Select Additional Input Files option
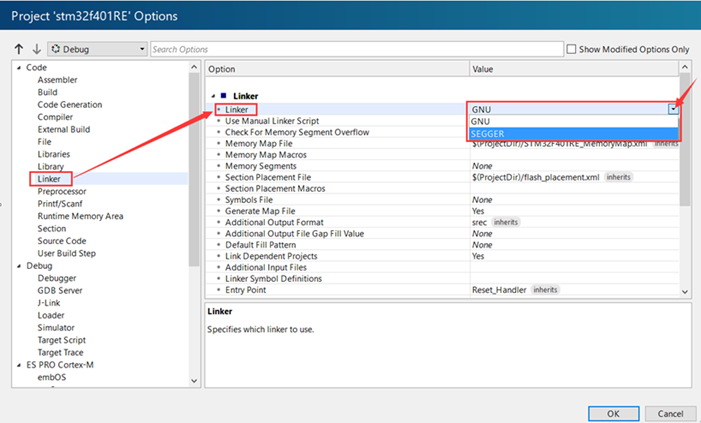 [266, 267]
